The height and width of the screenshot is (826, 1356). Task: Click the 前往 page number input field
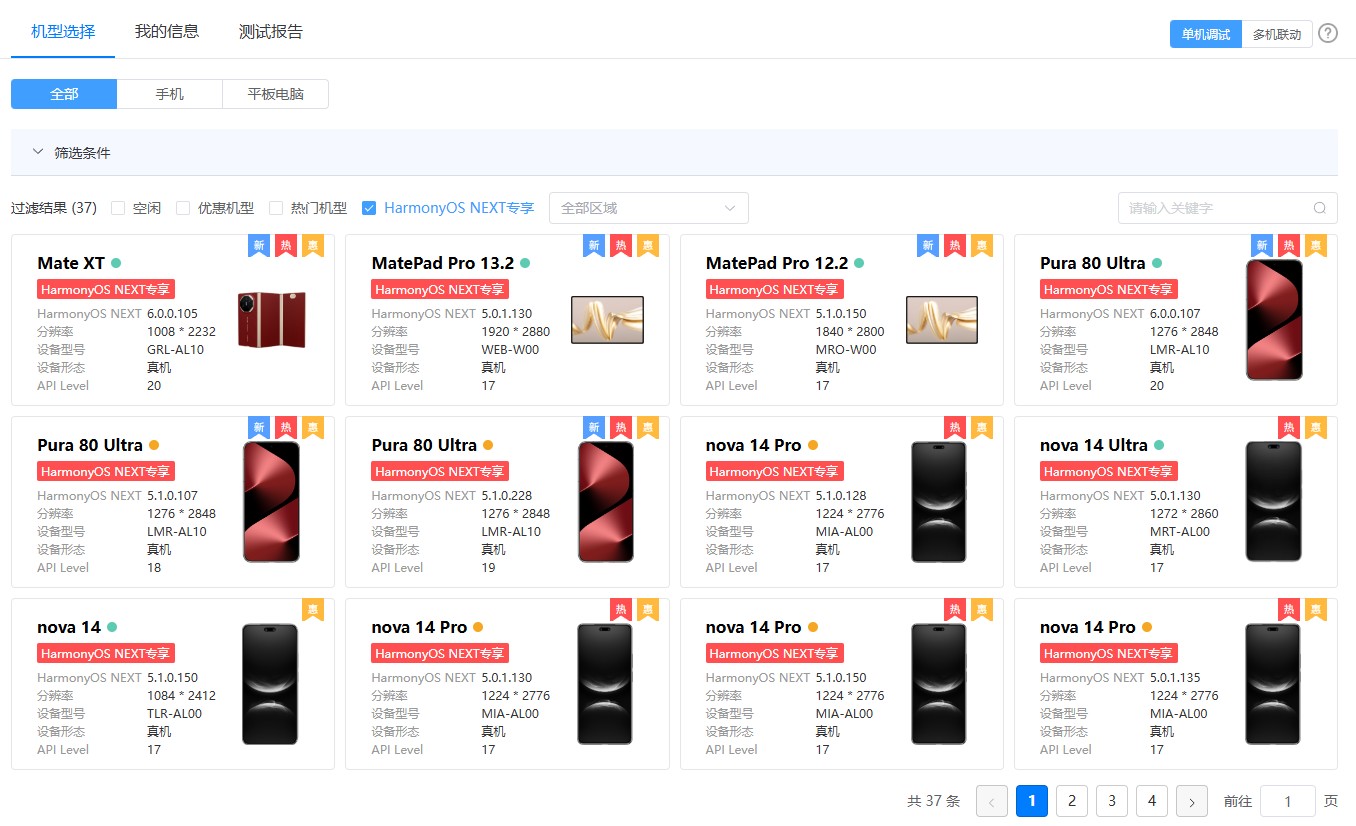[x=1287, y=801]
